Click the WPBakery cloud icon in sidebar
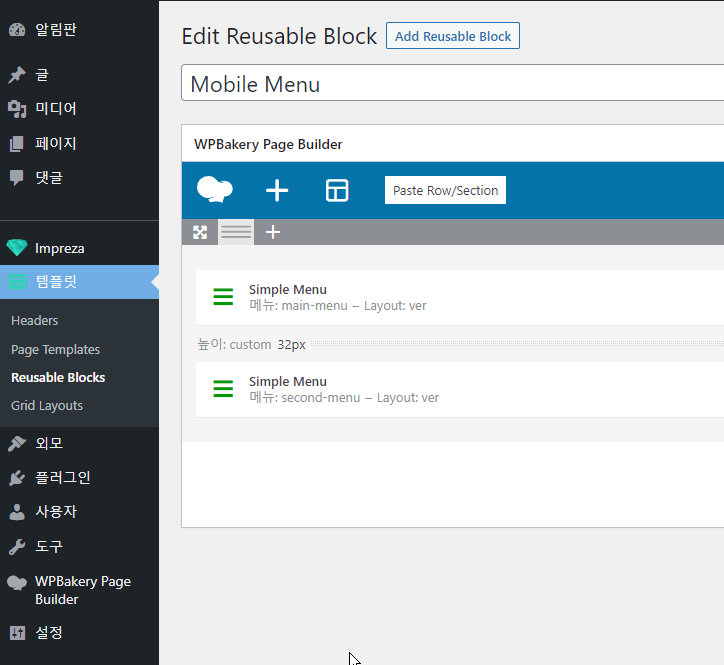724x665 pixels. 17,582
